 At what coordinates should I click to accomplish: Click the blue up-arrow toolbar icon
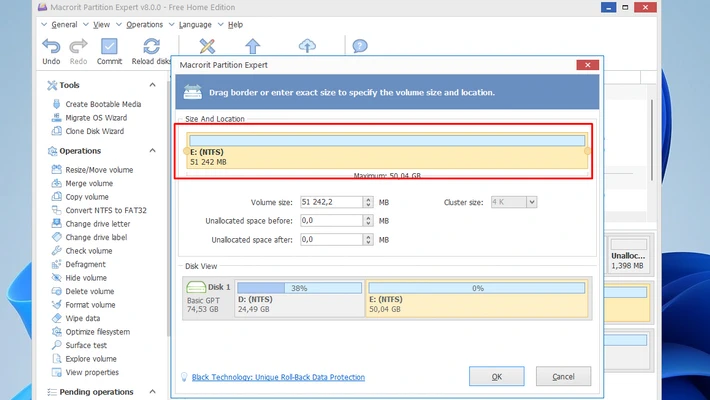pyautogui.click(x=253, y=46)
